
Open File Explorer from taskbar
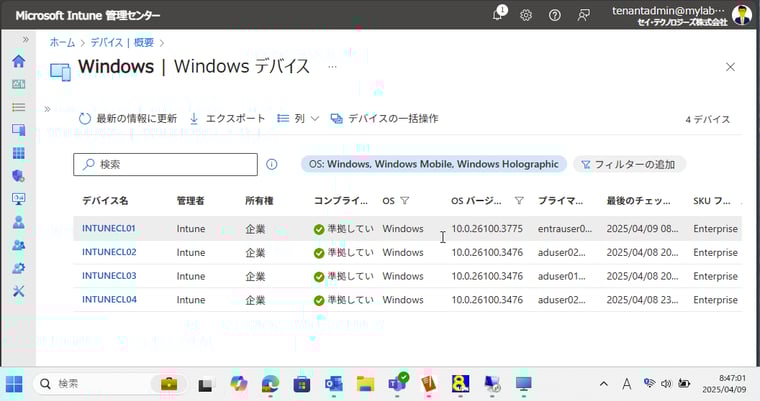(x=365, y=384)
